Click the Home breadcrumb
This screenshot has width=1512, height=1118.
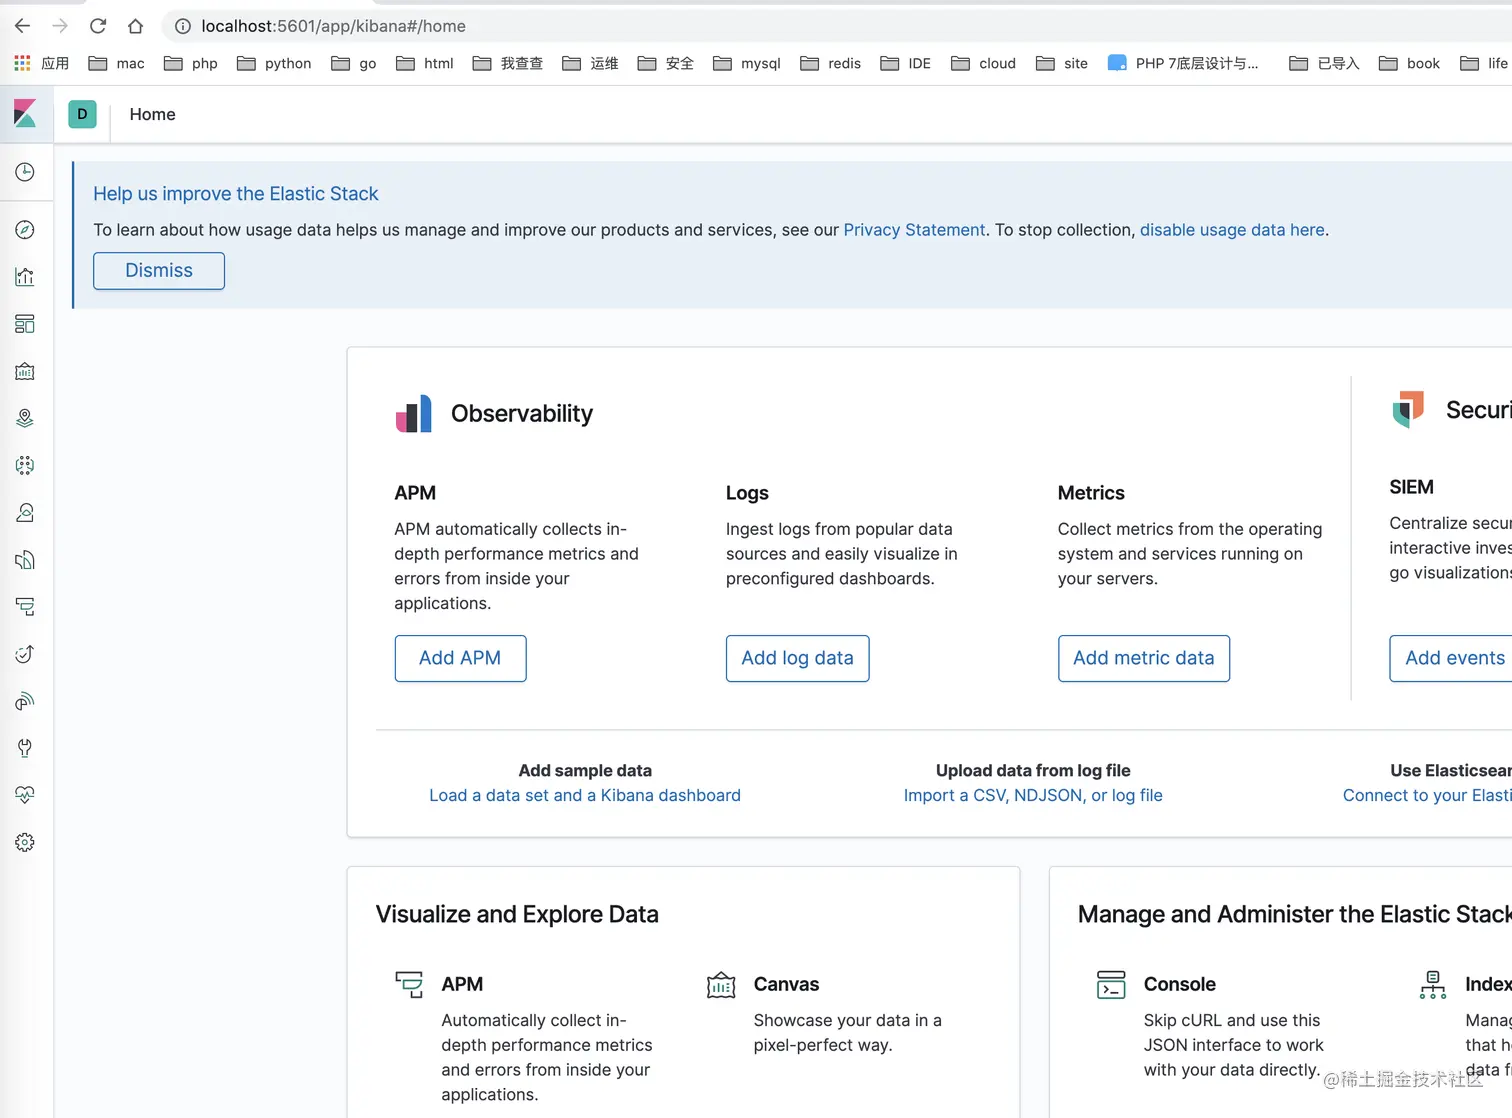click(152, 114)
